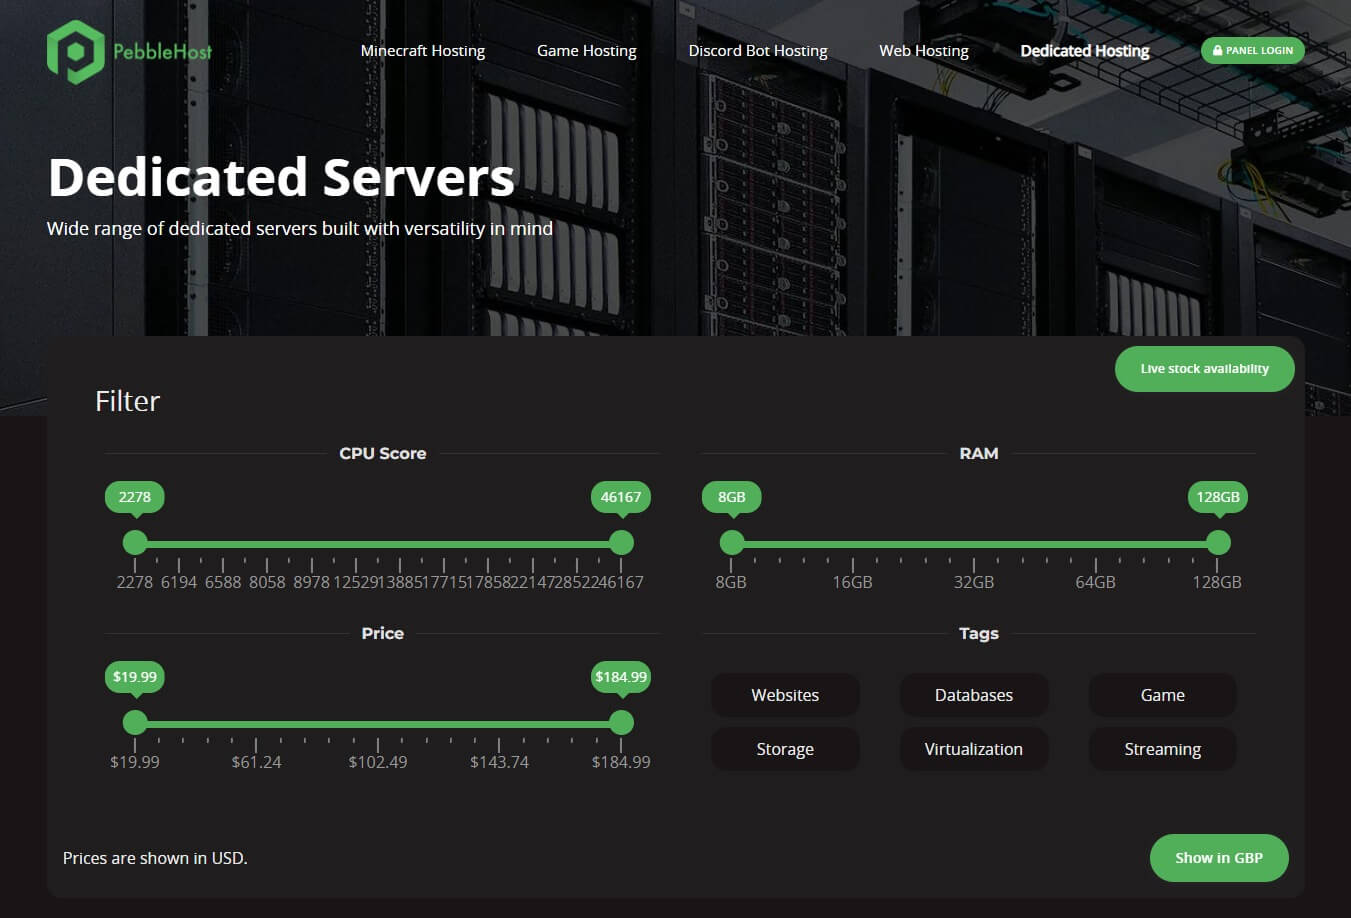Open the Game Hosting menu
Screen dimensions: 1351x918
tap(586, 51)
